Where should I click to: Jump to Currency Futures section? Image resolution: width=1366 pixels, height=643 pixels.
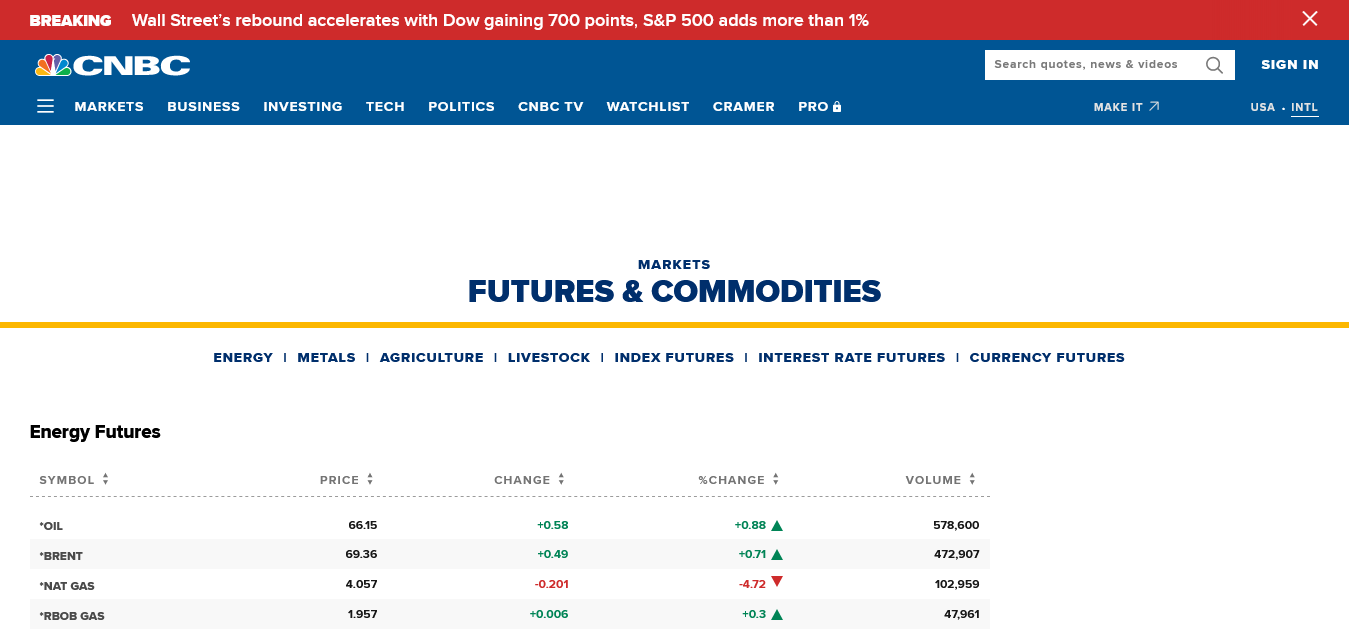click(1046, 357)
